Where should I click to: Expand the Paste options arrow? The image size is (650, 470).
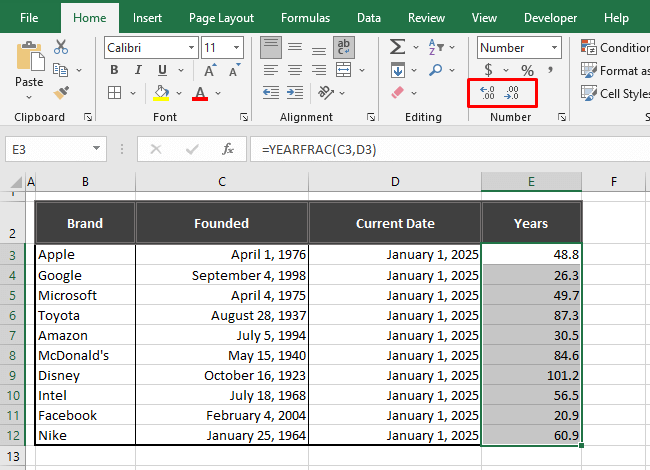tap(29, 97)
